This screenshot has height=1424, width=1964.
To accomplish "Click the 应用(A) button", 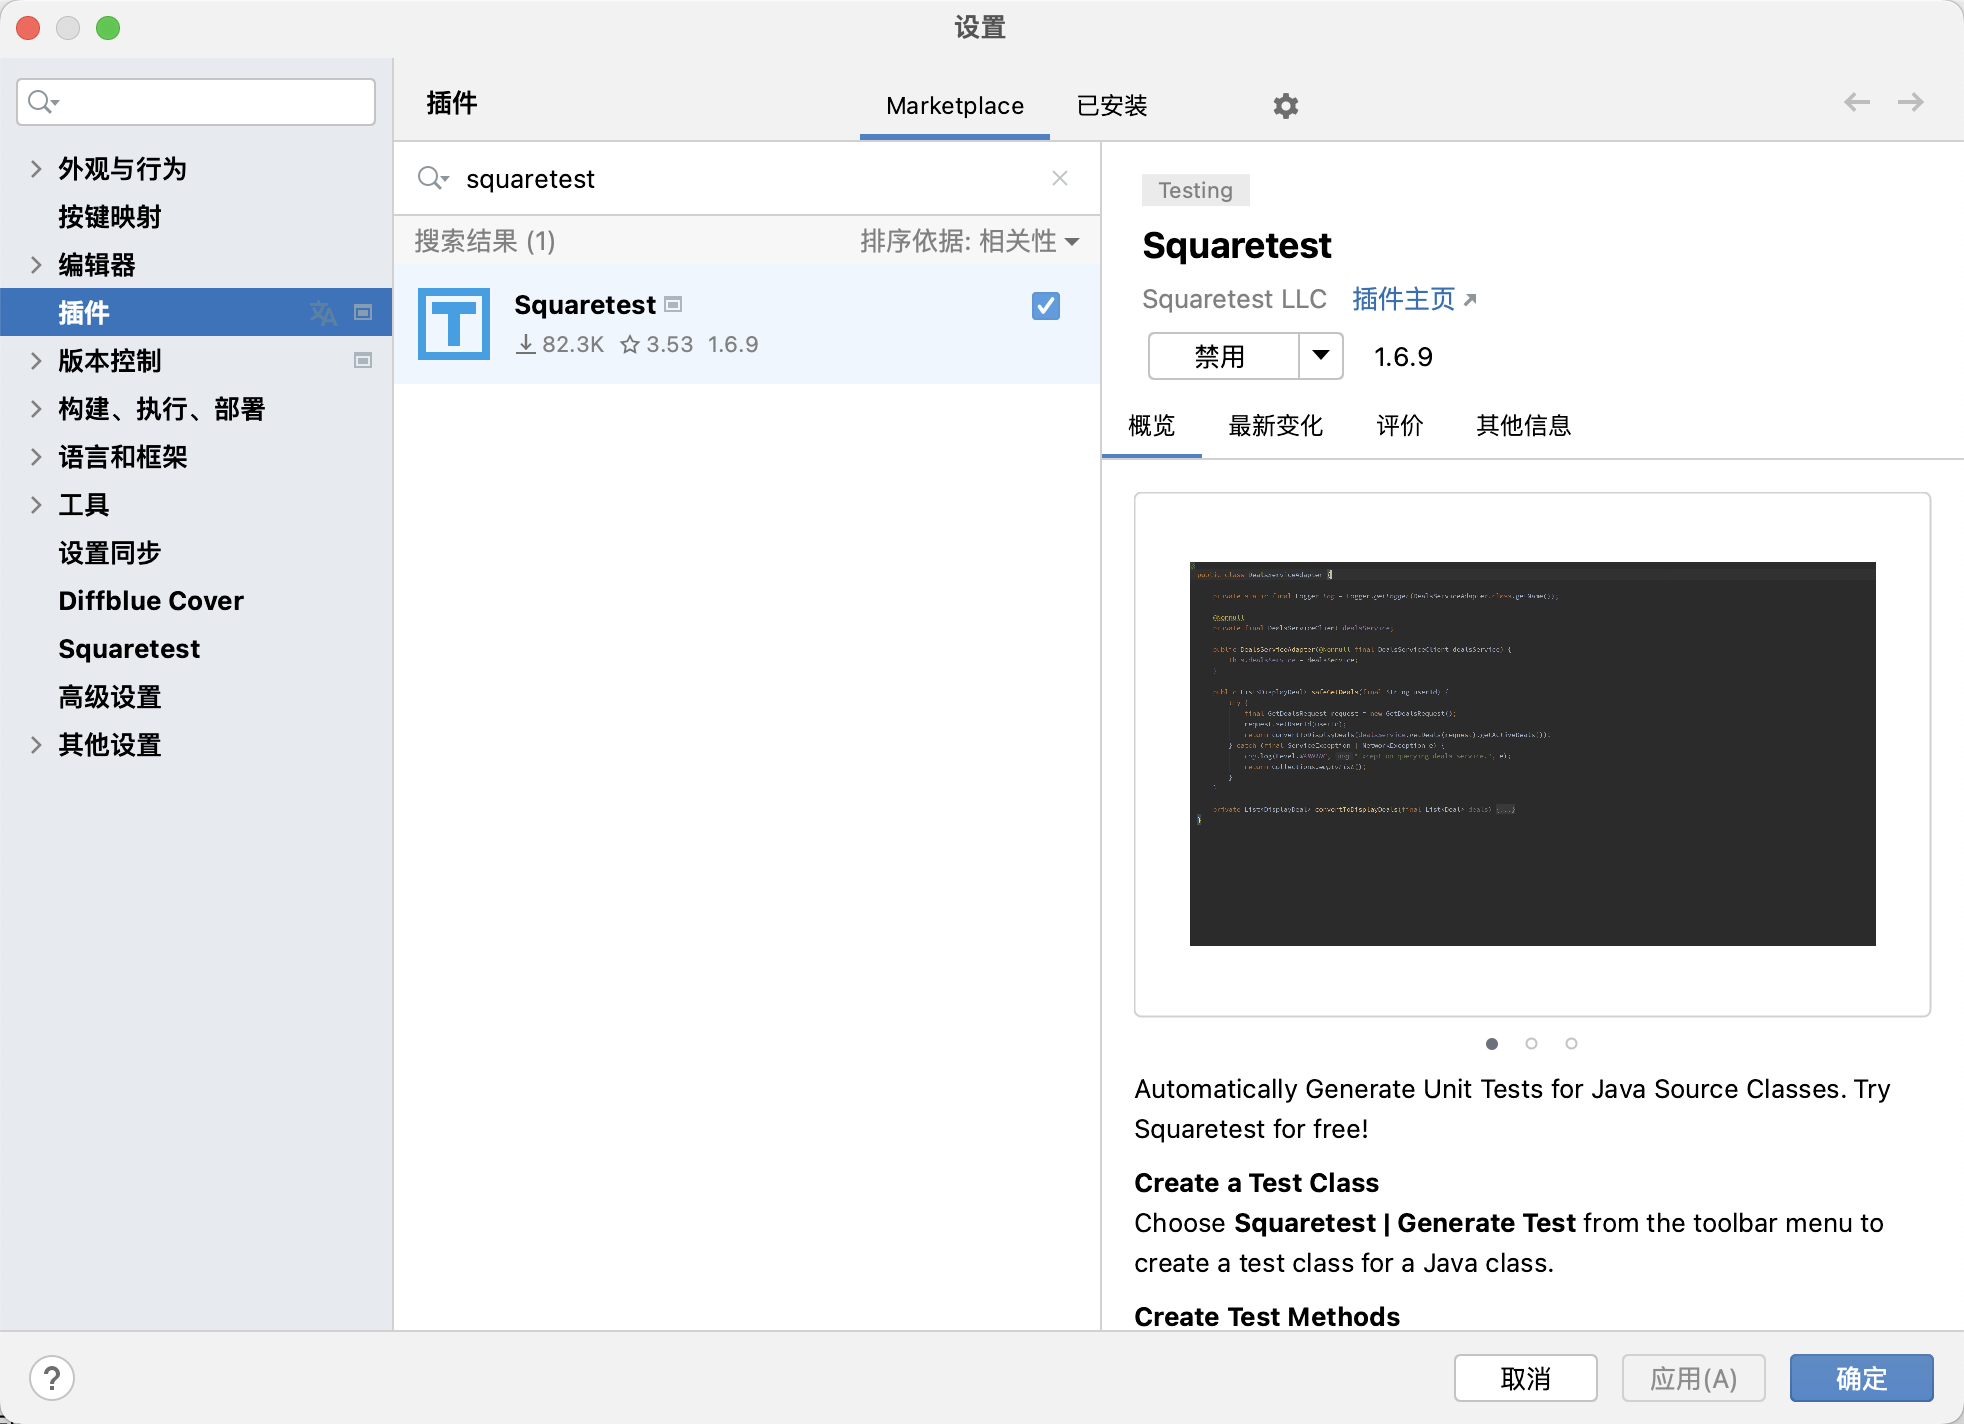I will (x=1693, y=1378).
